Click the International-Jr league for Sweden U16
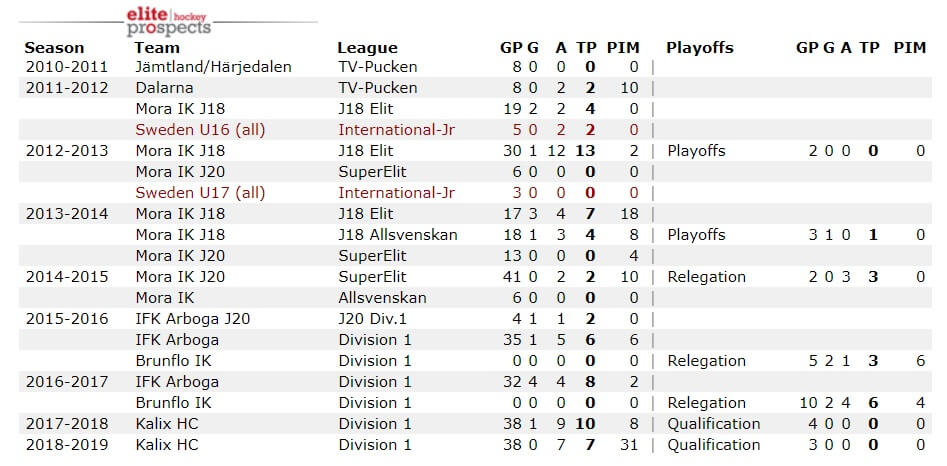 [x=397, y=130]
